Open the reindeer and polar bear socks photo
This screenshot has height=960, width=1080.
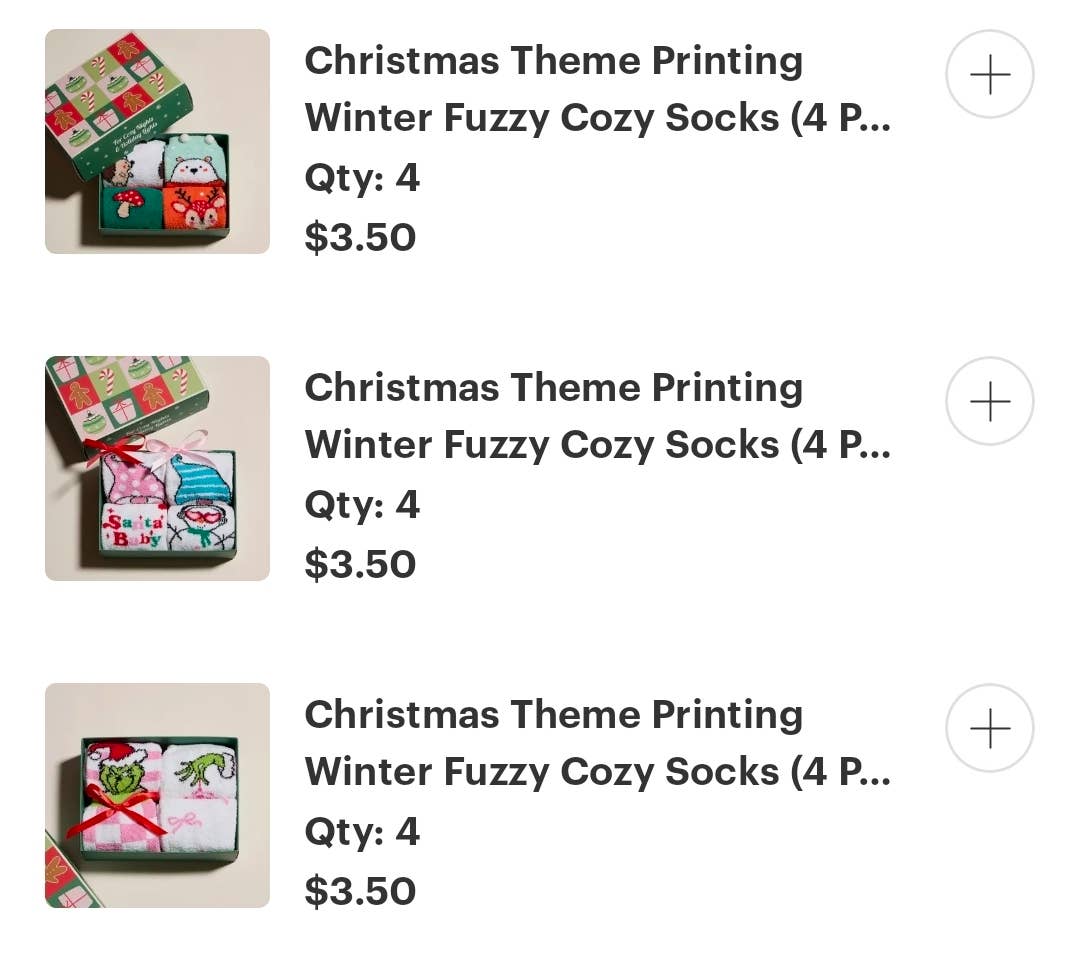(x=157, y=141)
